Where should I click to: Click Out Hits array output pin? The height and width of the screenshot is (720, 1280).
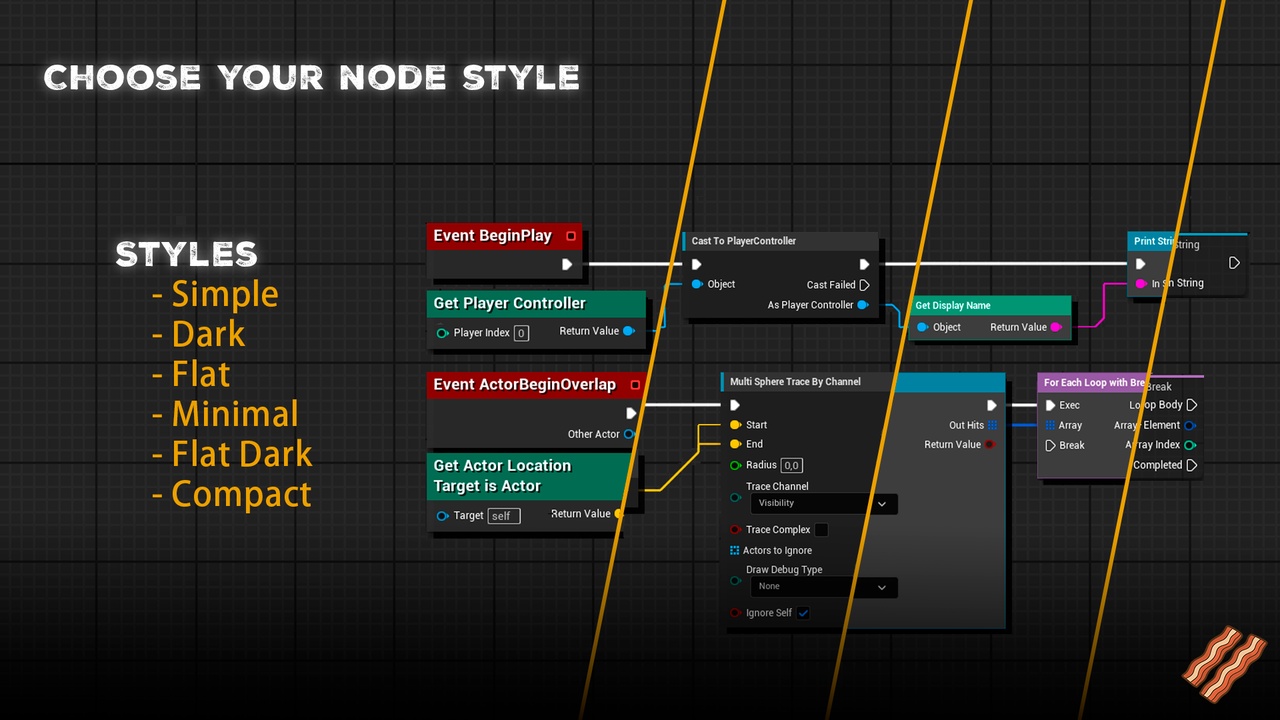[x=992, y=425]
